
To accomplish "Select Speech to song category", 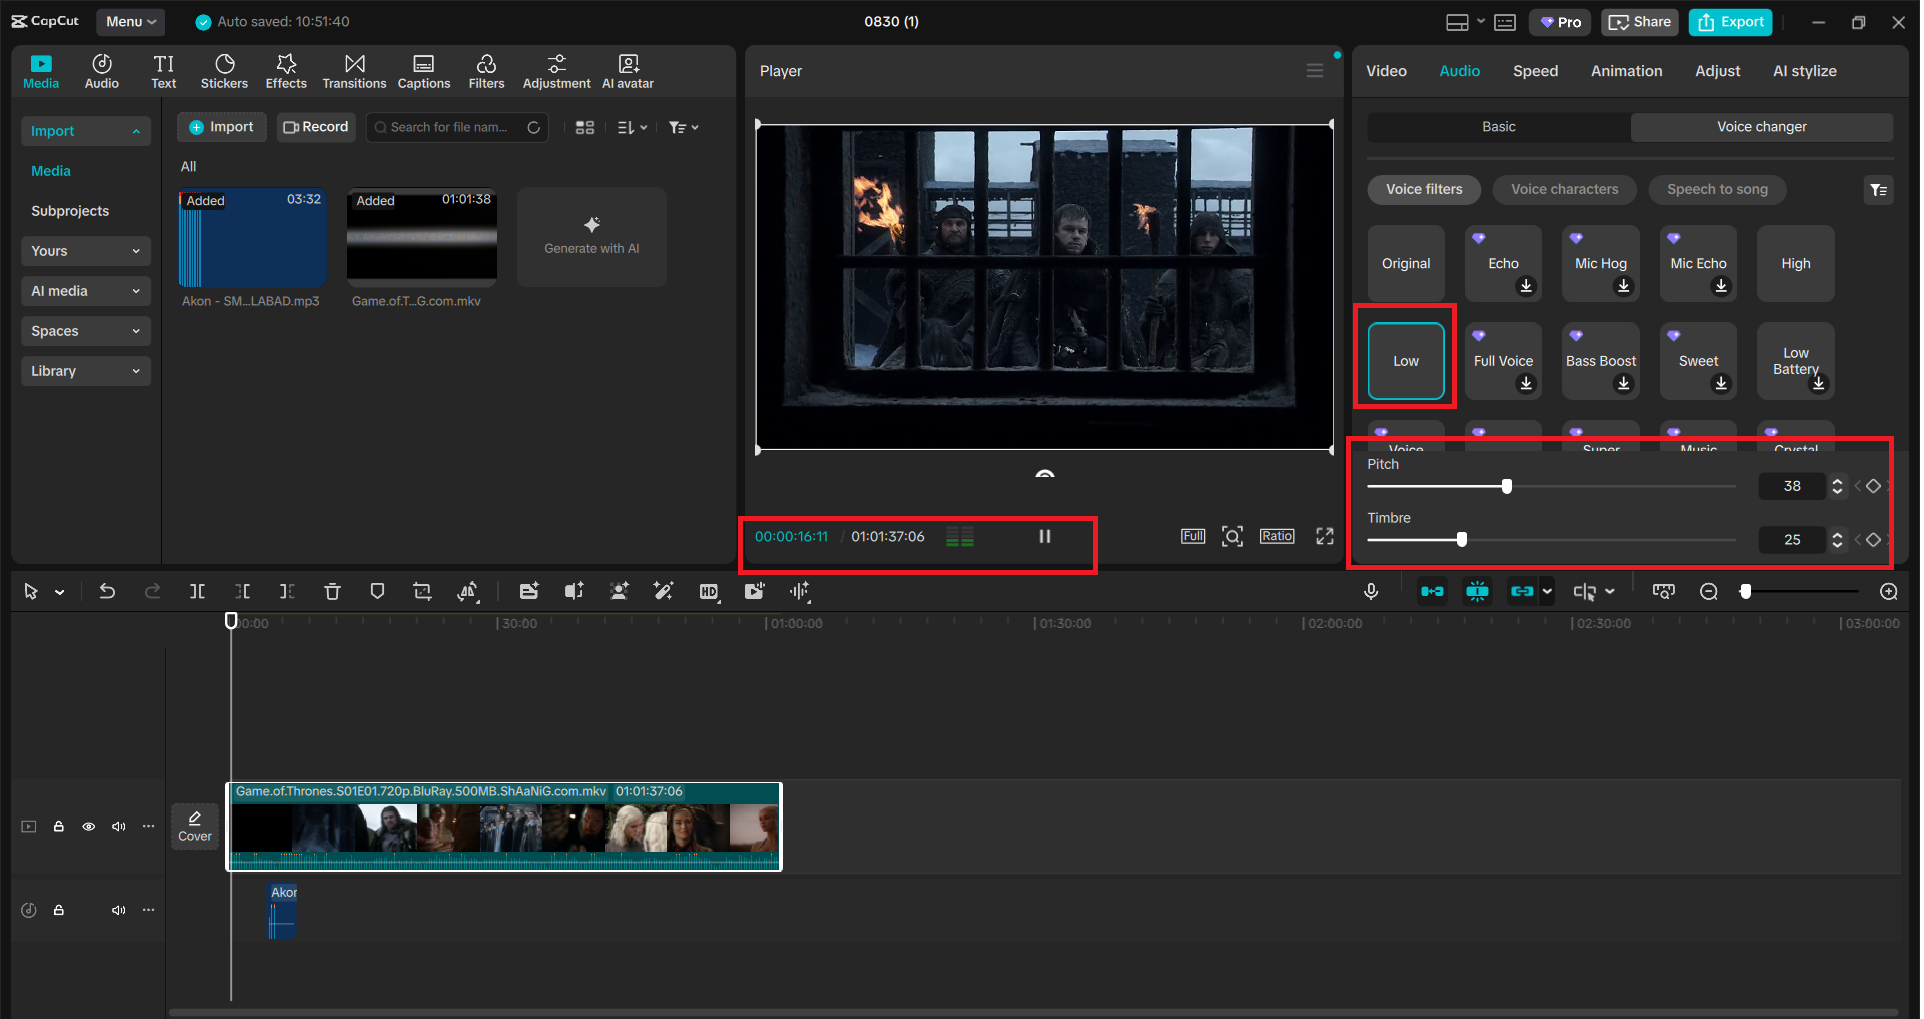I will (x=1717, y=190).
